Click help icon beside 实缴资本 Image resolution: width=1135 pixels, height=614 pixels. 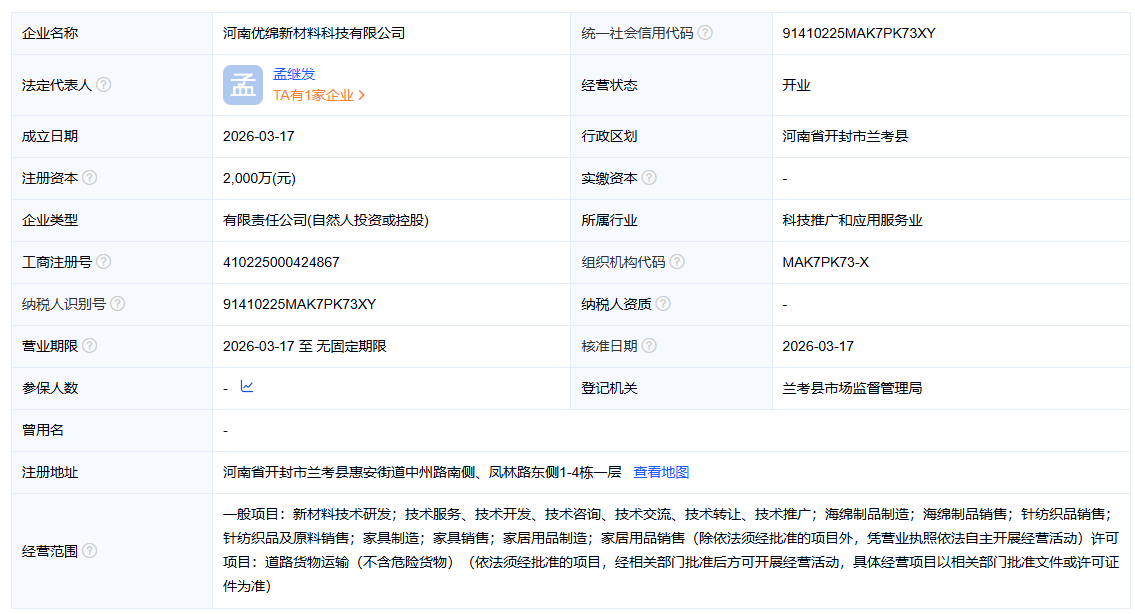(649, 178)
